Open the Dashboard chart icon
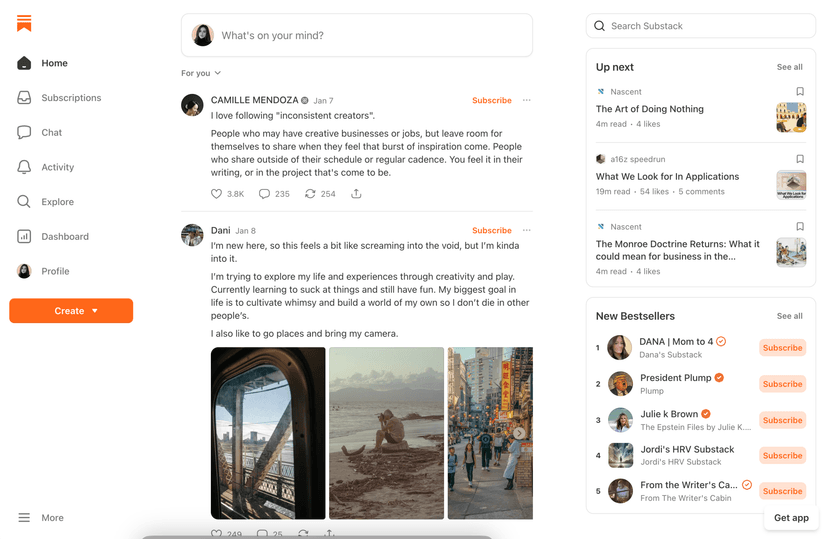The image size is (828, 539). [24, 237]
